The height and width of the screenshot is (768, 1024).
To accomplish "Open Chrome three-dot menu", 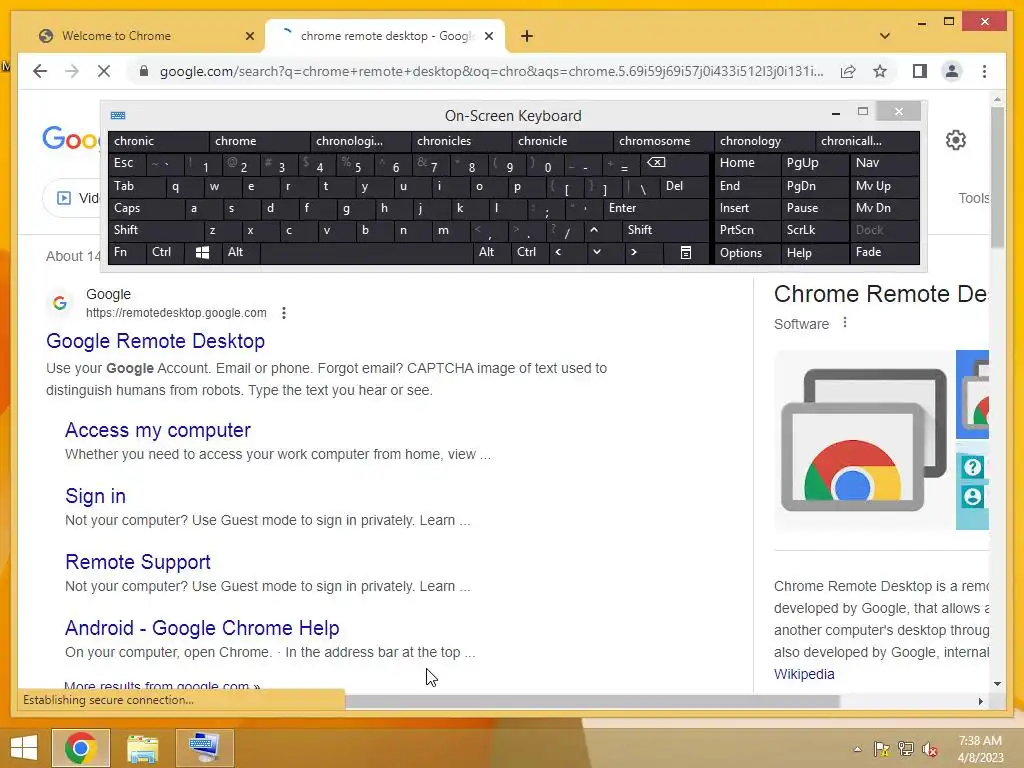I will 984,71.
